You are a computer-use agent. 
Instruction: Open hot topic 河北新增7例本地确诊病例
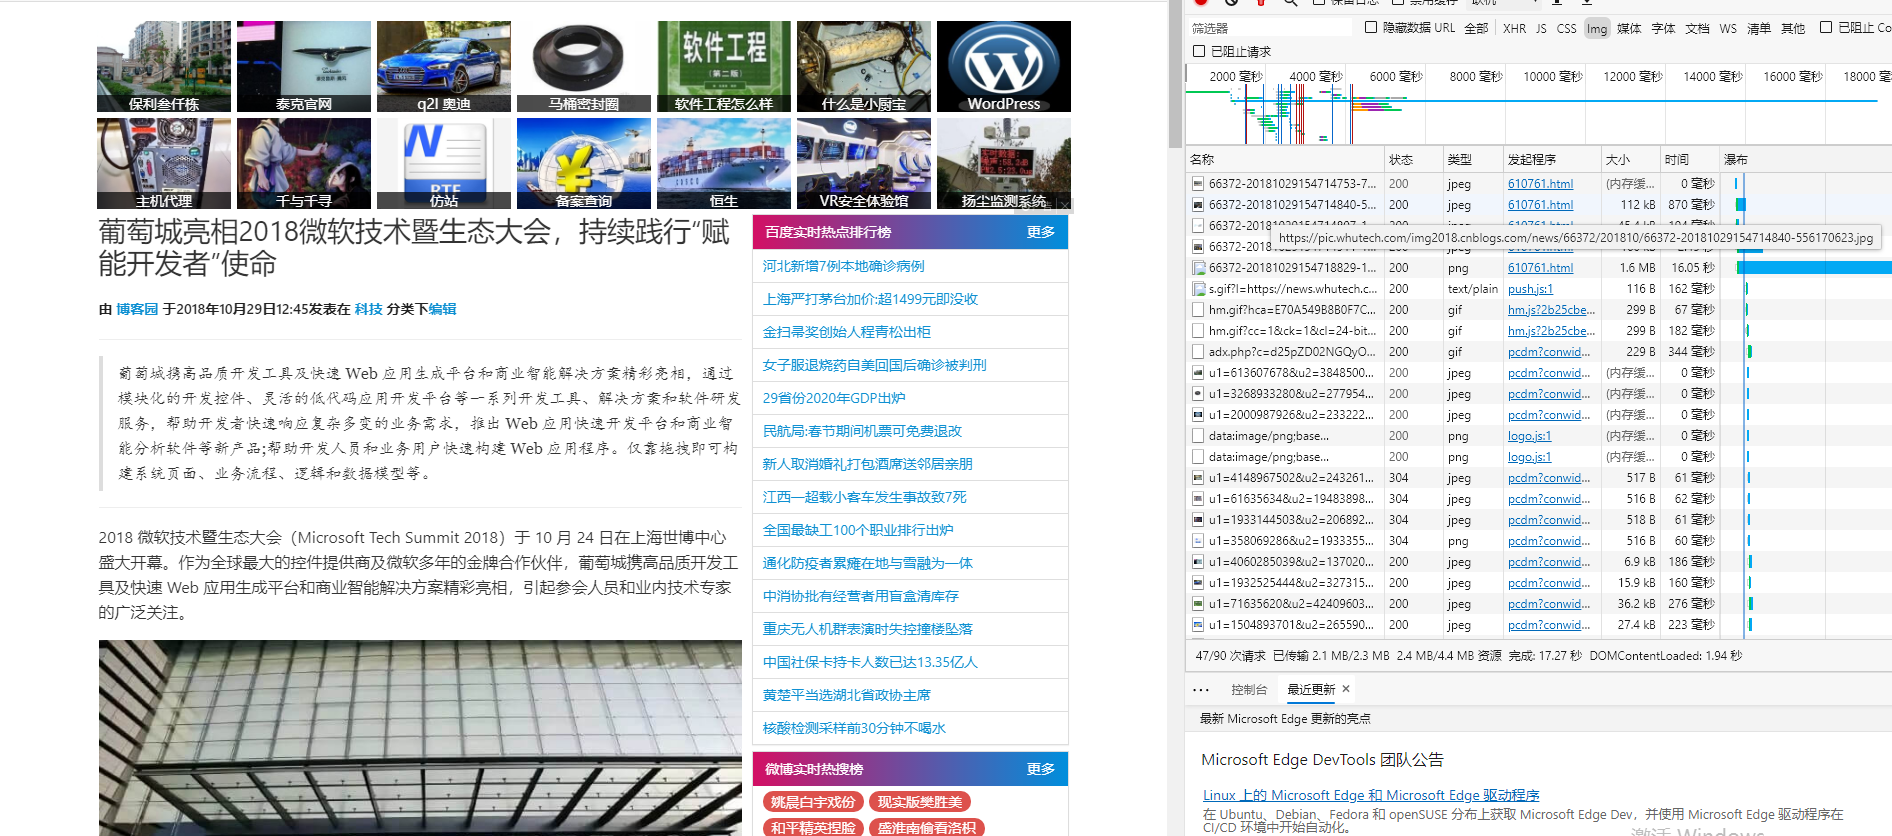844,266
